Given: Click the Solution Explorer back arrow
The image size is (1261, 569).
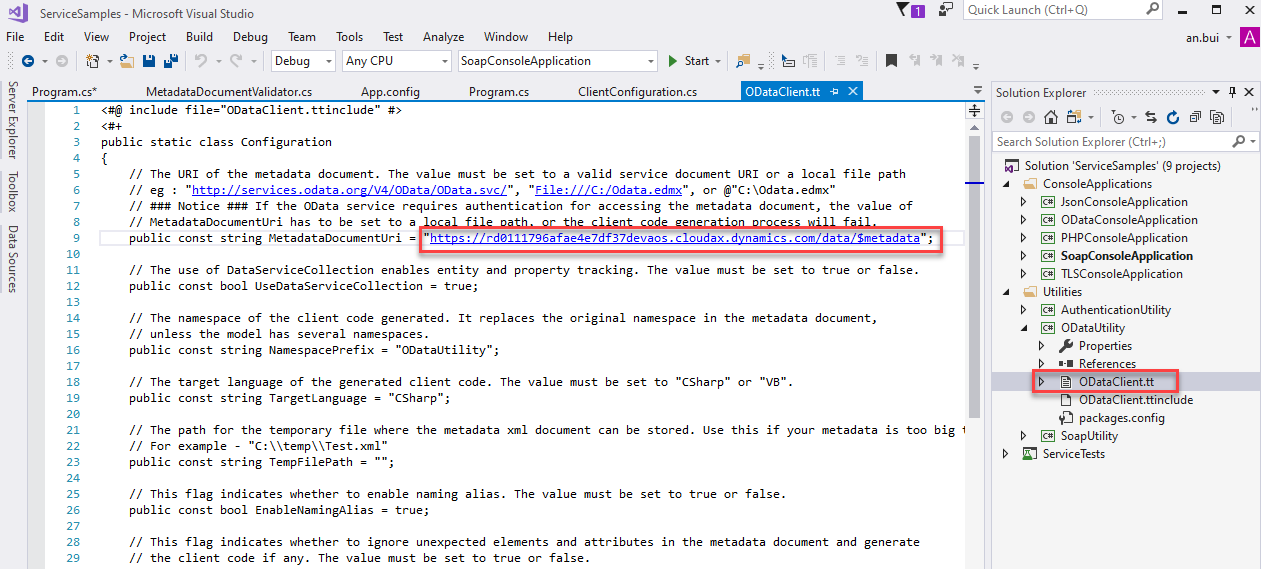Looking at the screenshot, I should click(x=1007, y=117).
